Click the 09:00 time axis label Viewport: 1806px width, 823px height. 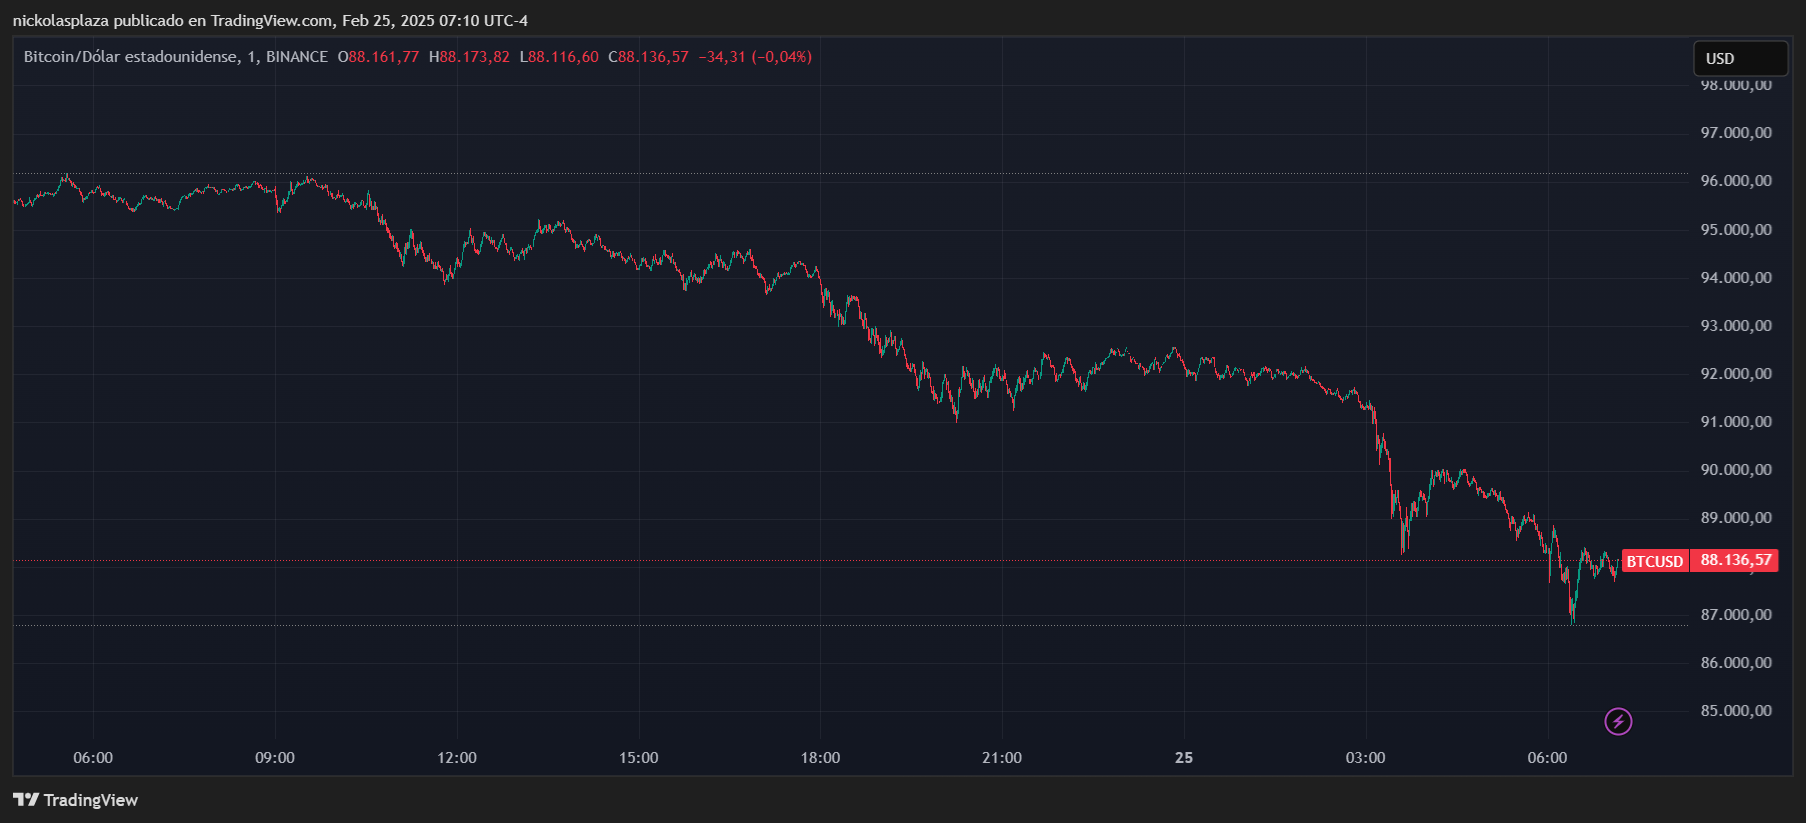click(x=275, y=758)
